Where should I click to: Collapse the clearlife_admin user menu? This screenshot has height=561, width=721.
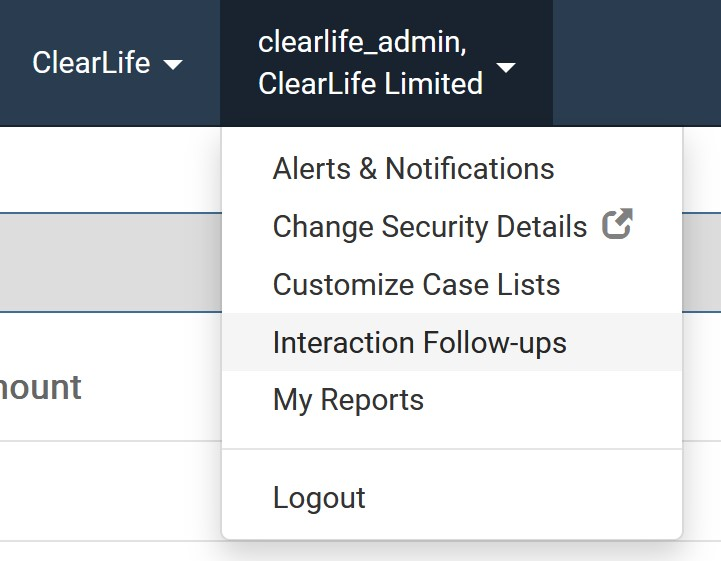click(x=387, y=63)
